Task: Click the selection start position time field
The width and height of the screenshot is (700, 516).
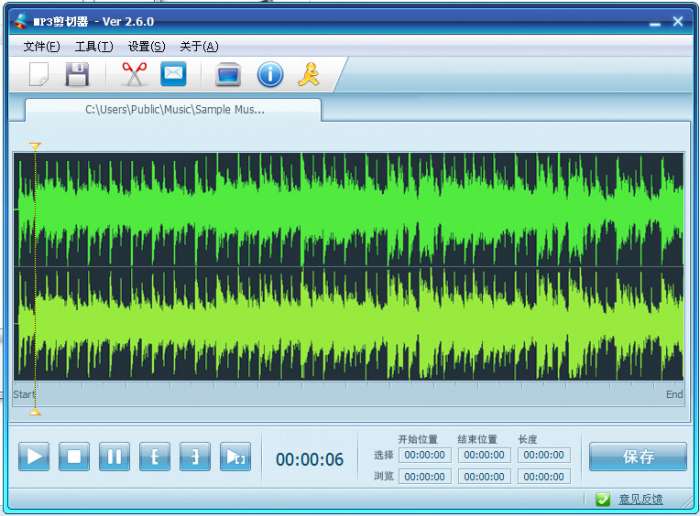Action: 424,455
